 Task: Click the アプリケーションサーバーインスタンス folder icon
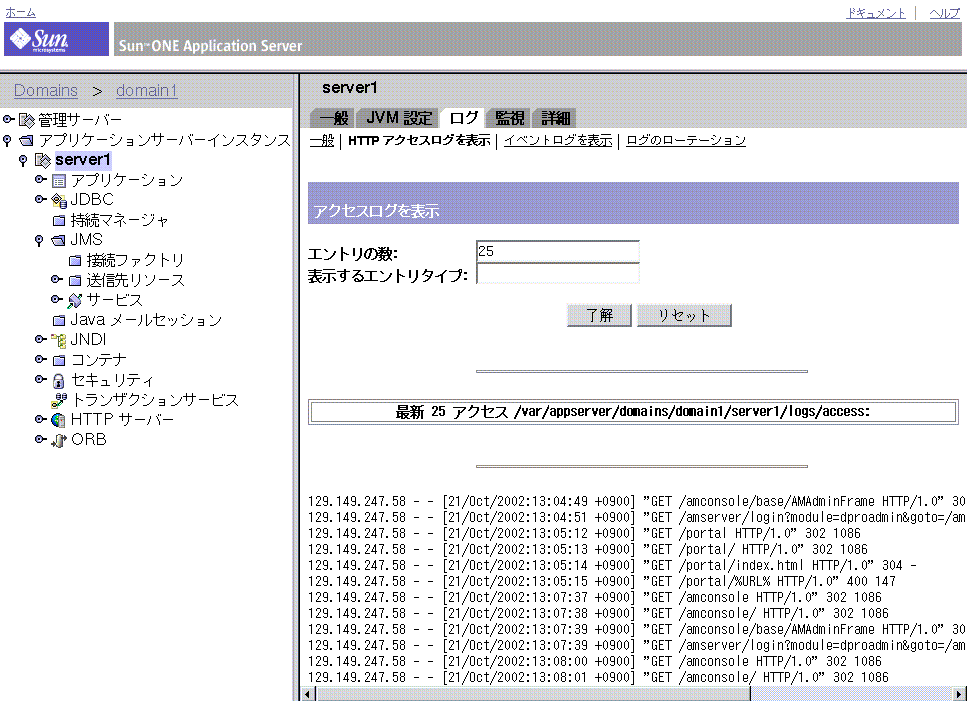[27, 140]
